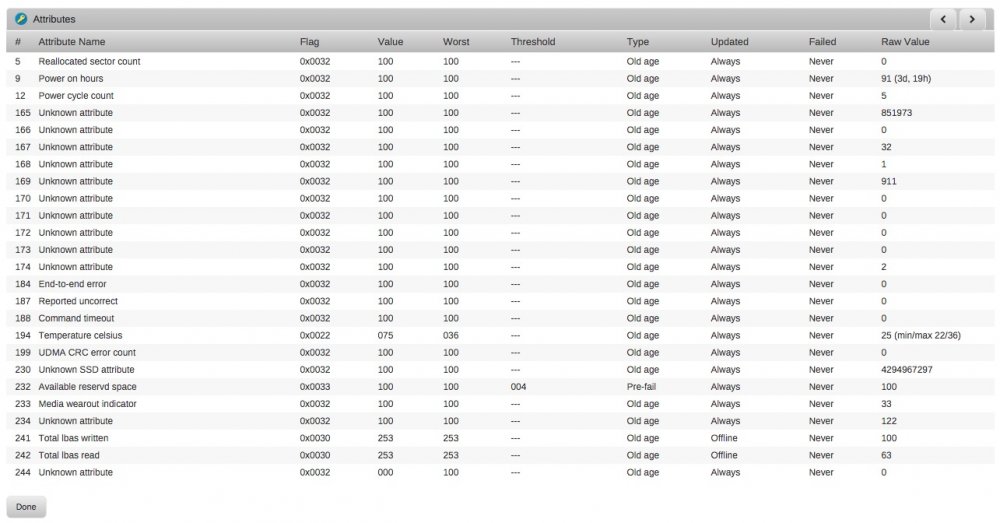This screenshot has width=1000, height=523.
Task: Click the Updated column header
Action: pyautogui.click(x=730, y=41)
